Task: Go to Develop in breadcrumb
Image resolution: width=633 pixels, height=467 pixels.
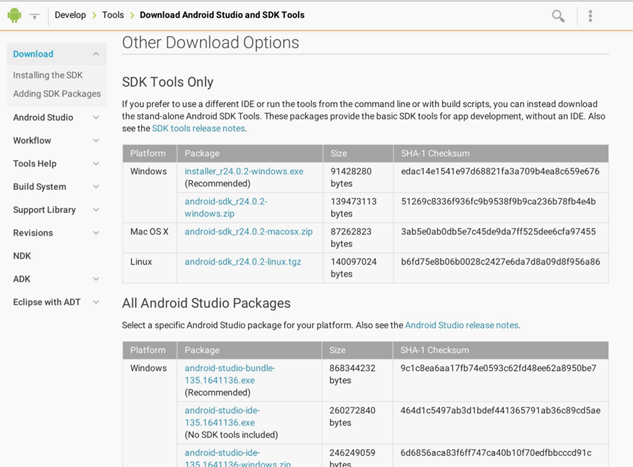Action: (70, 15)
